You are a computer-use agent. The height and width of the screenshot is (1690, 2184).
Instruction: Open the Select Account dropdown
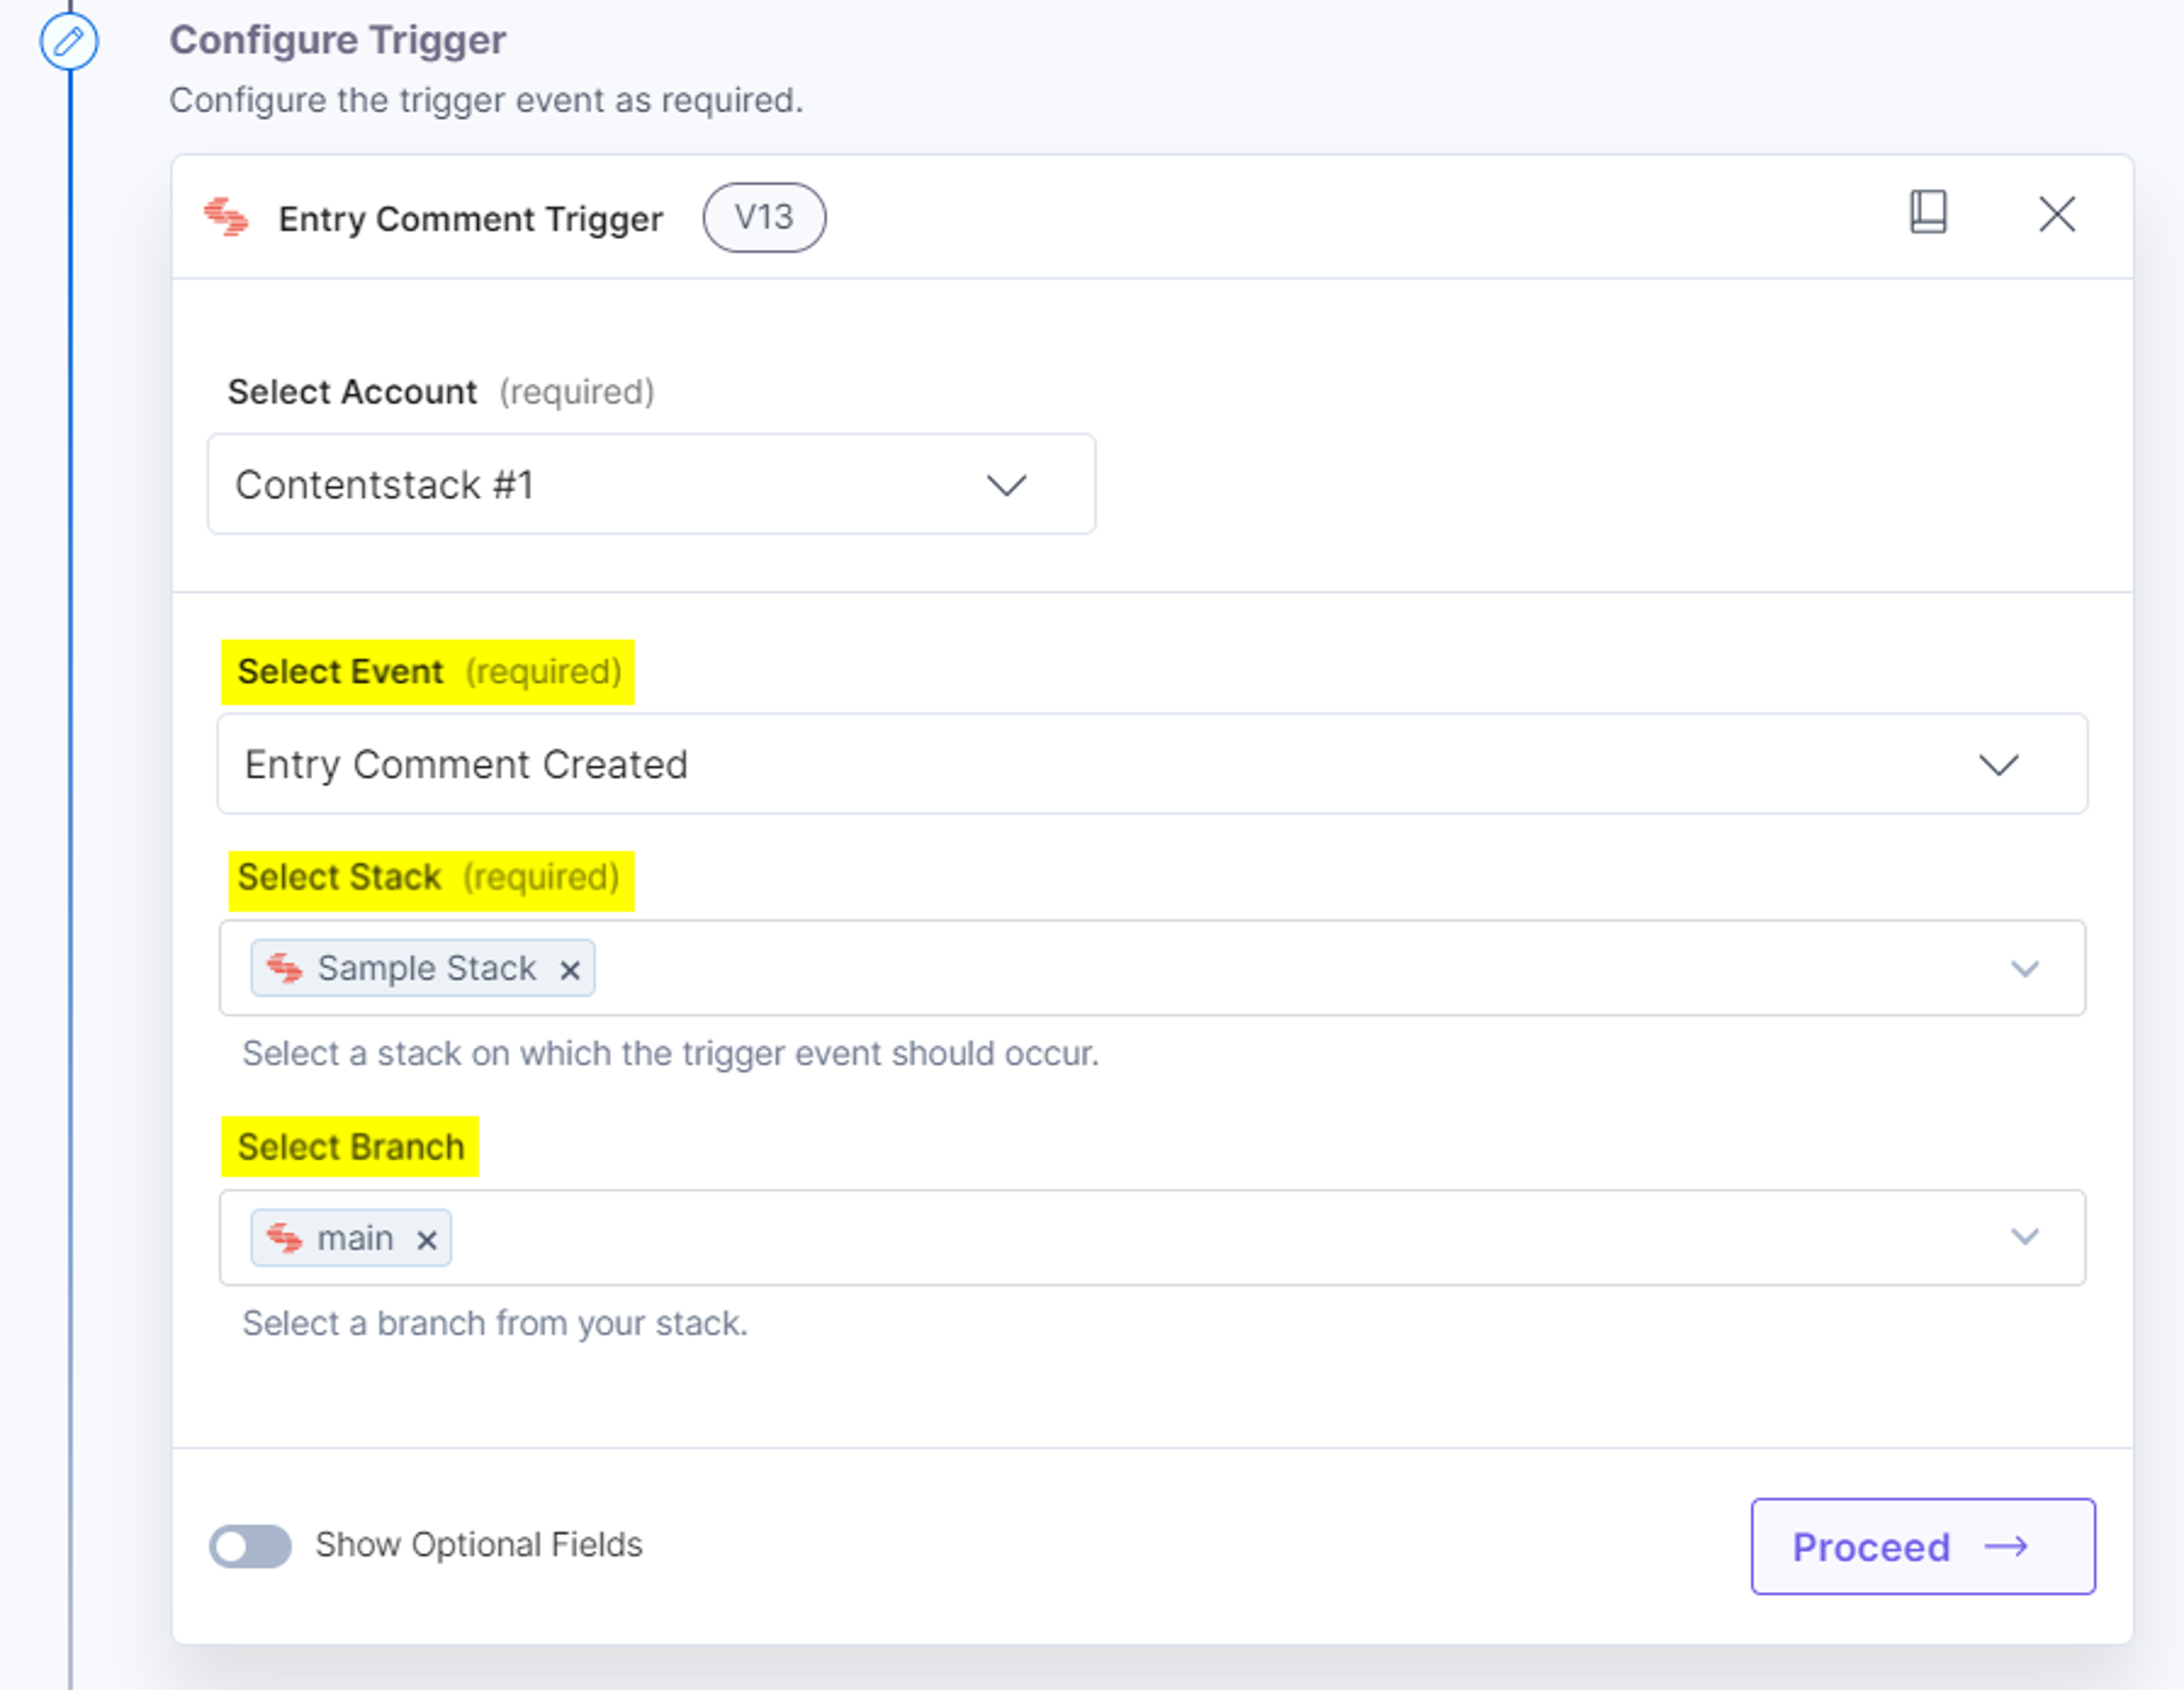click(651, 484)
